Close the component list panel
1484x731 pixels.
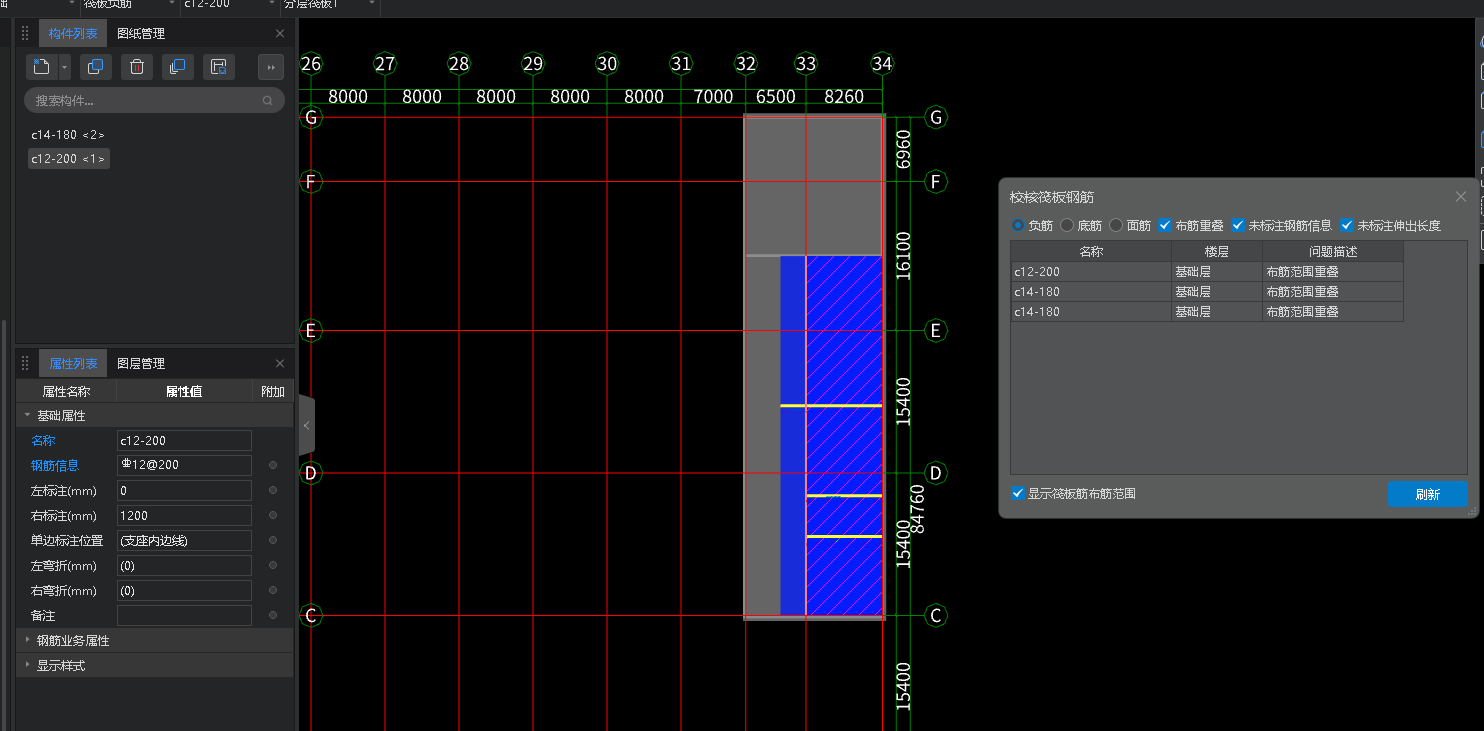[280, 33]
